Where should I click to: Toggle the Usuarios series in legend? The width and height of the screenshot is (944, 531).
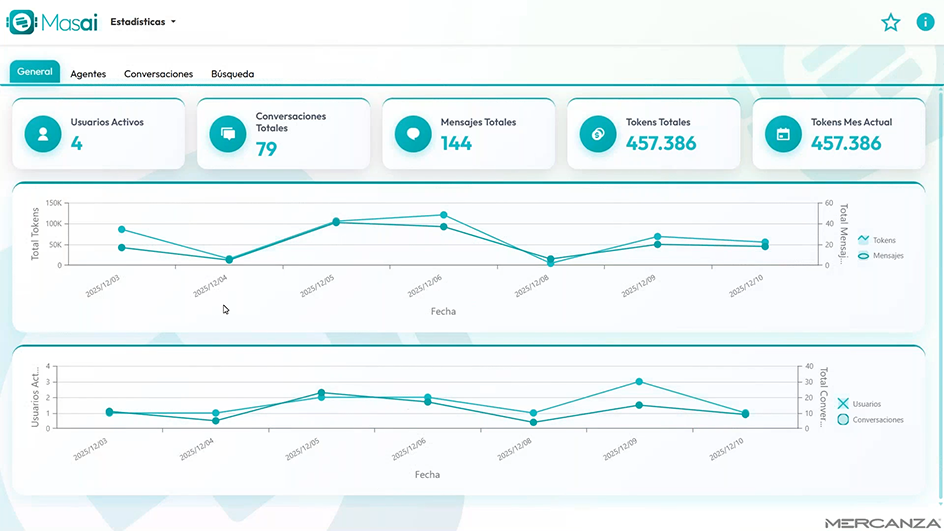(866, 404)
